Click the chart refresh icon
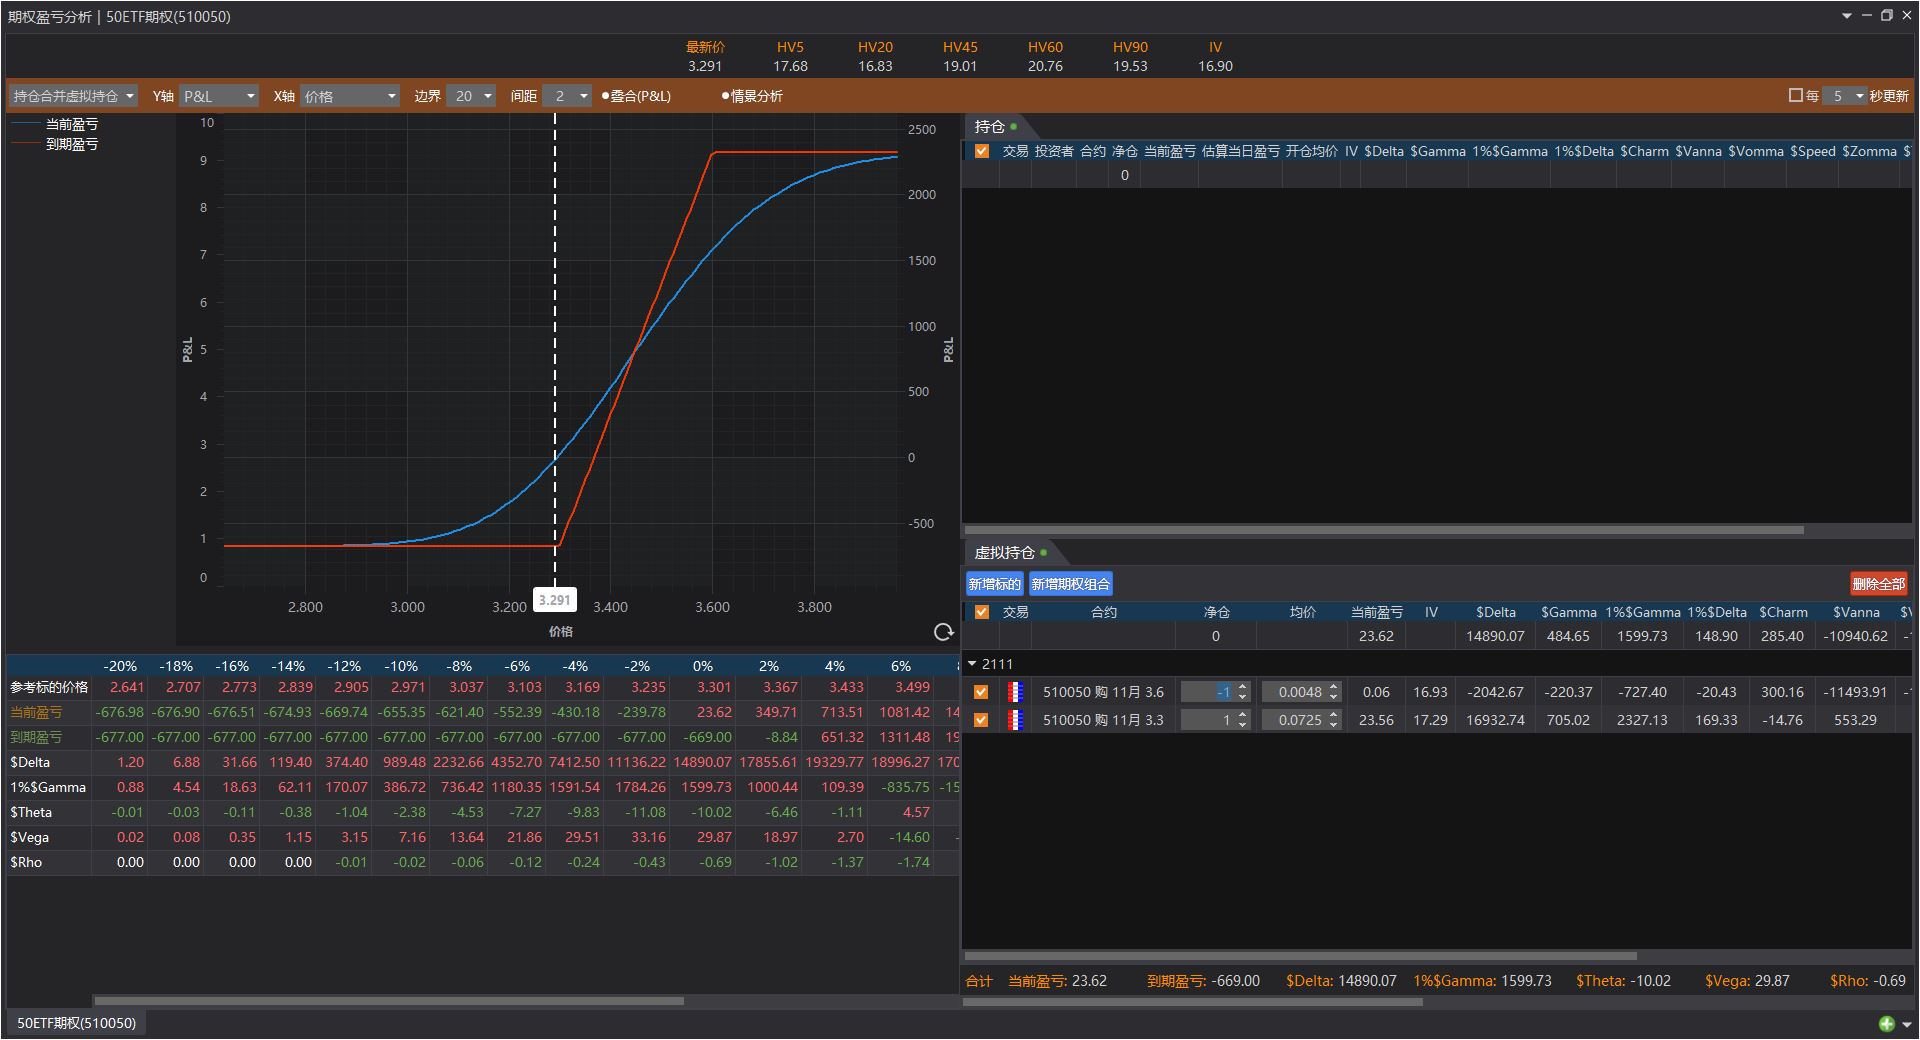The width and height of the screenshot is (1920, 1040). click(942, 632)
